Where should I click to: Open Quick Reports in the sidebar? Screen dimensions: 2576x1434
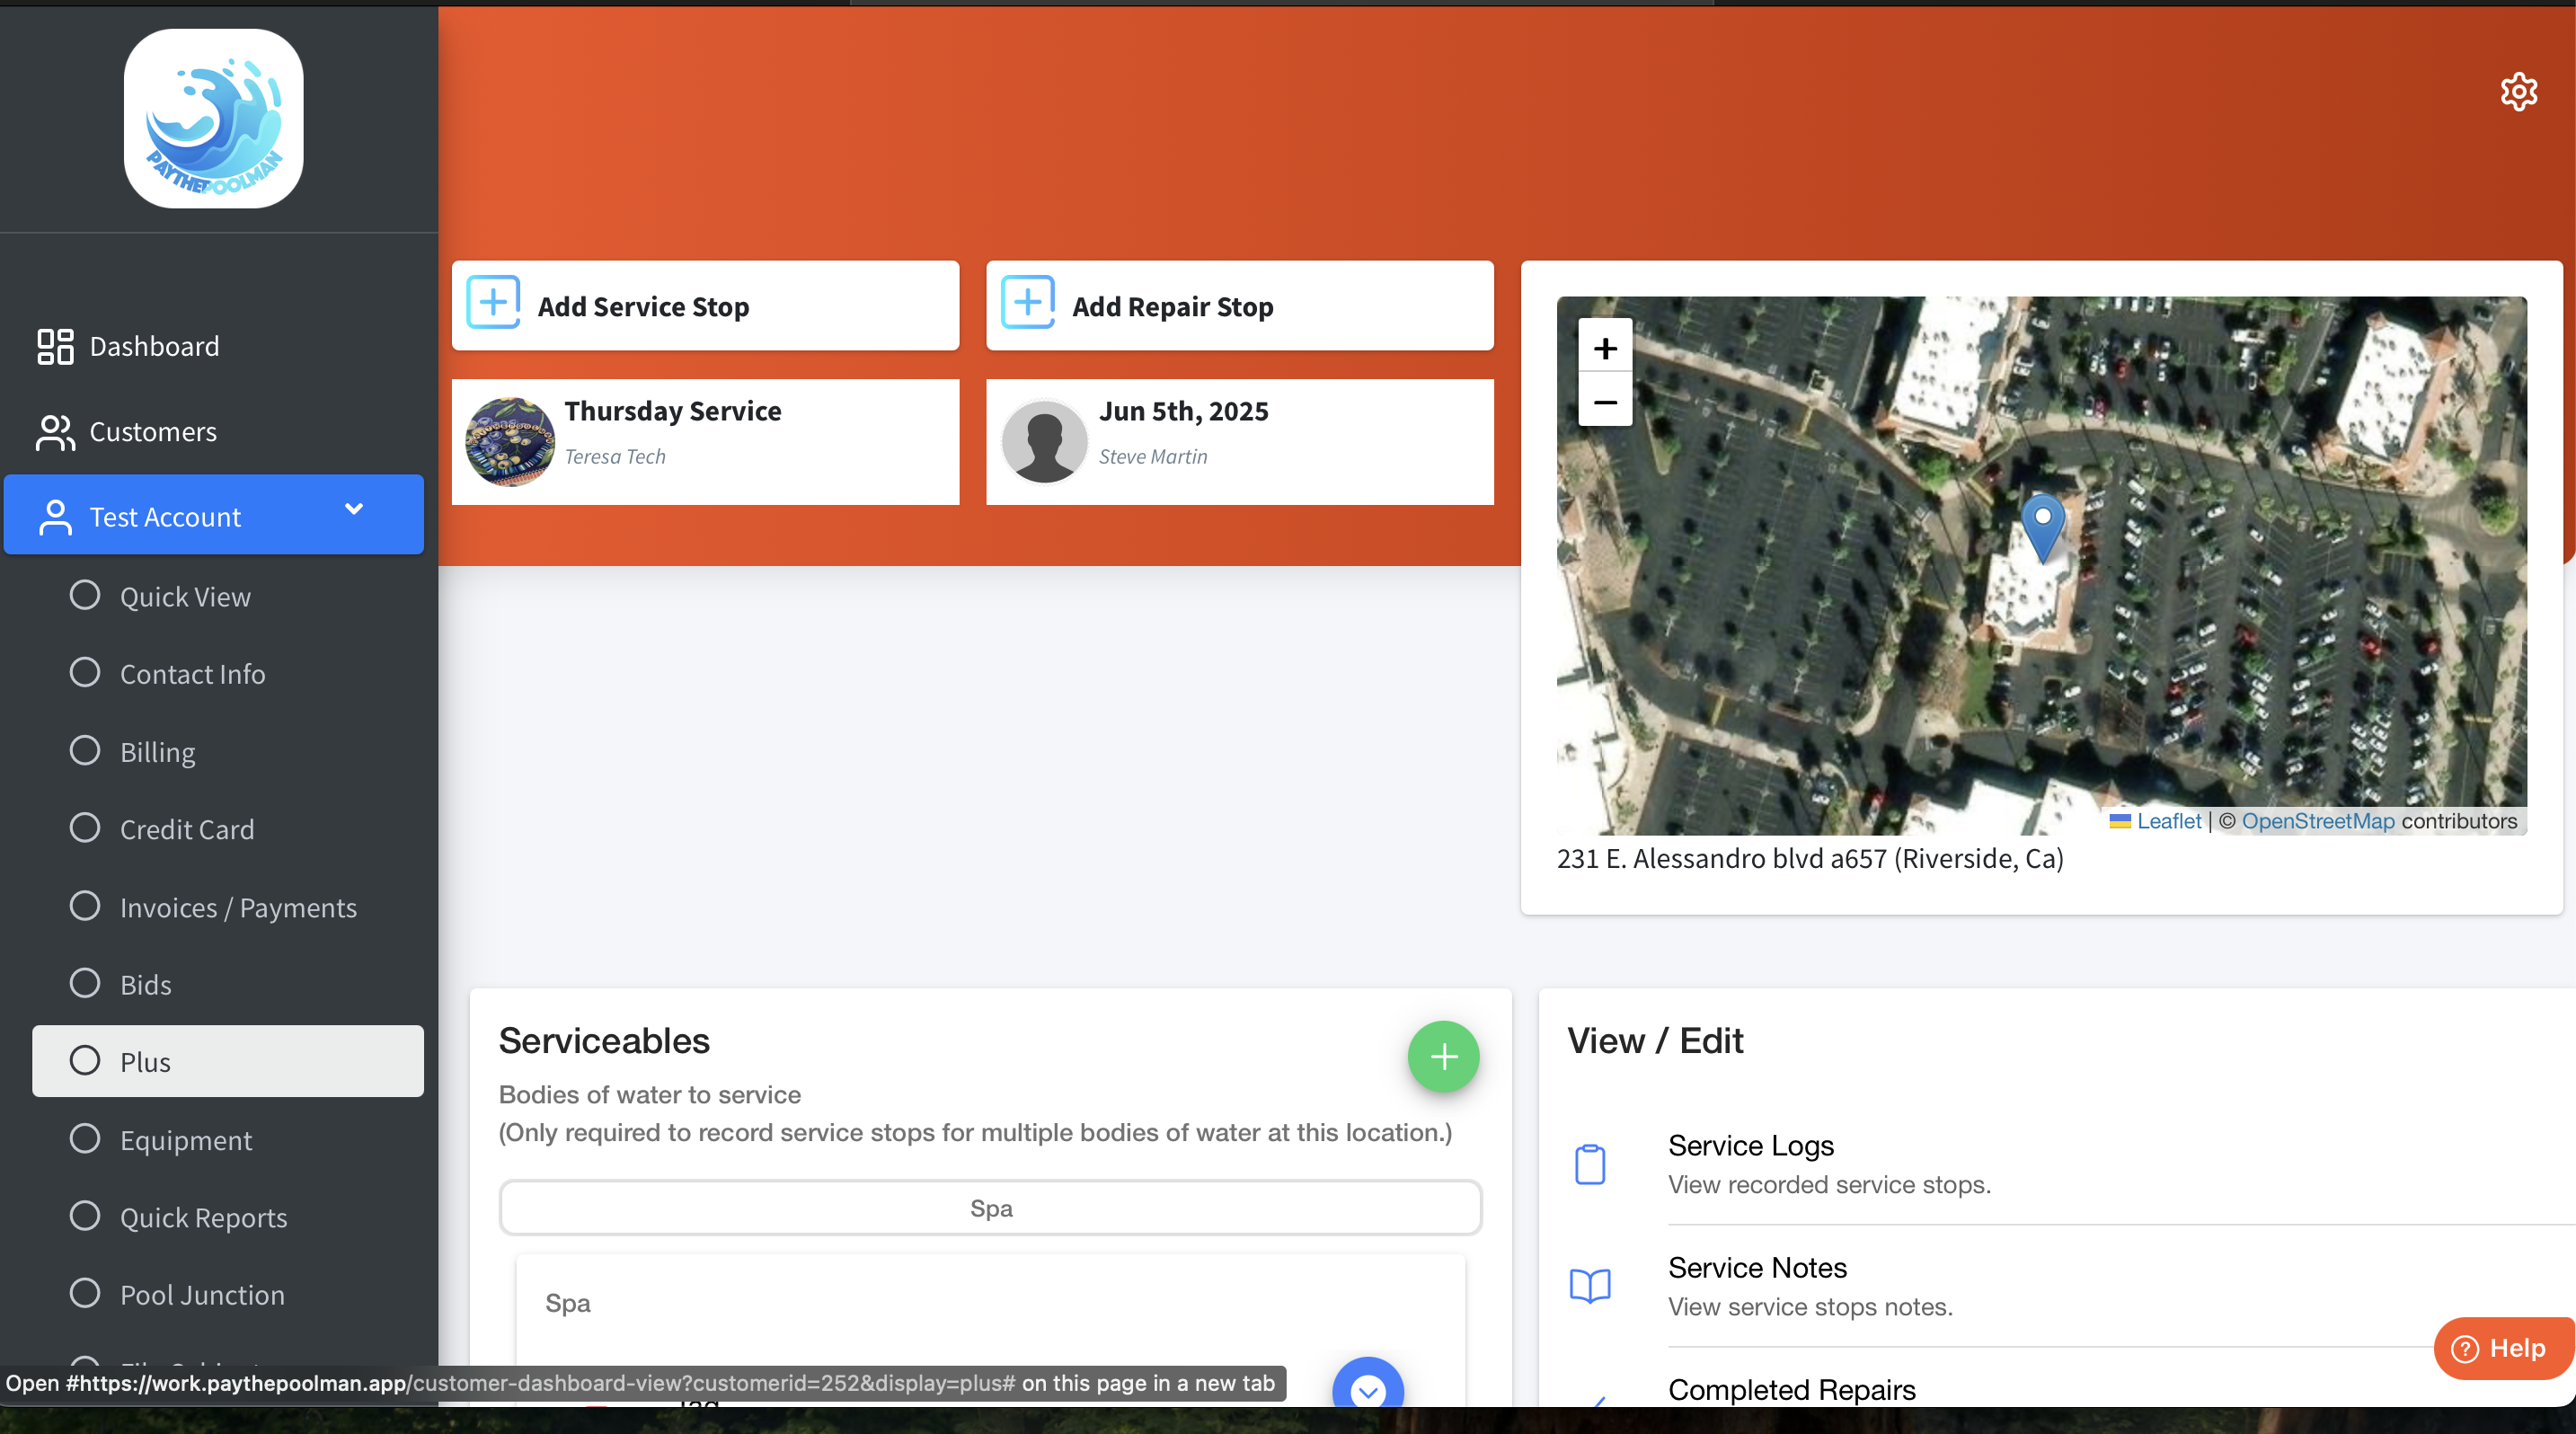coord(228,1217)
